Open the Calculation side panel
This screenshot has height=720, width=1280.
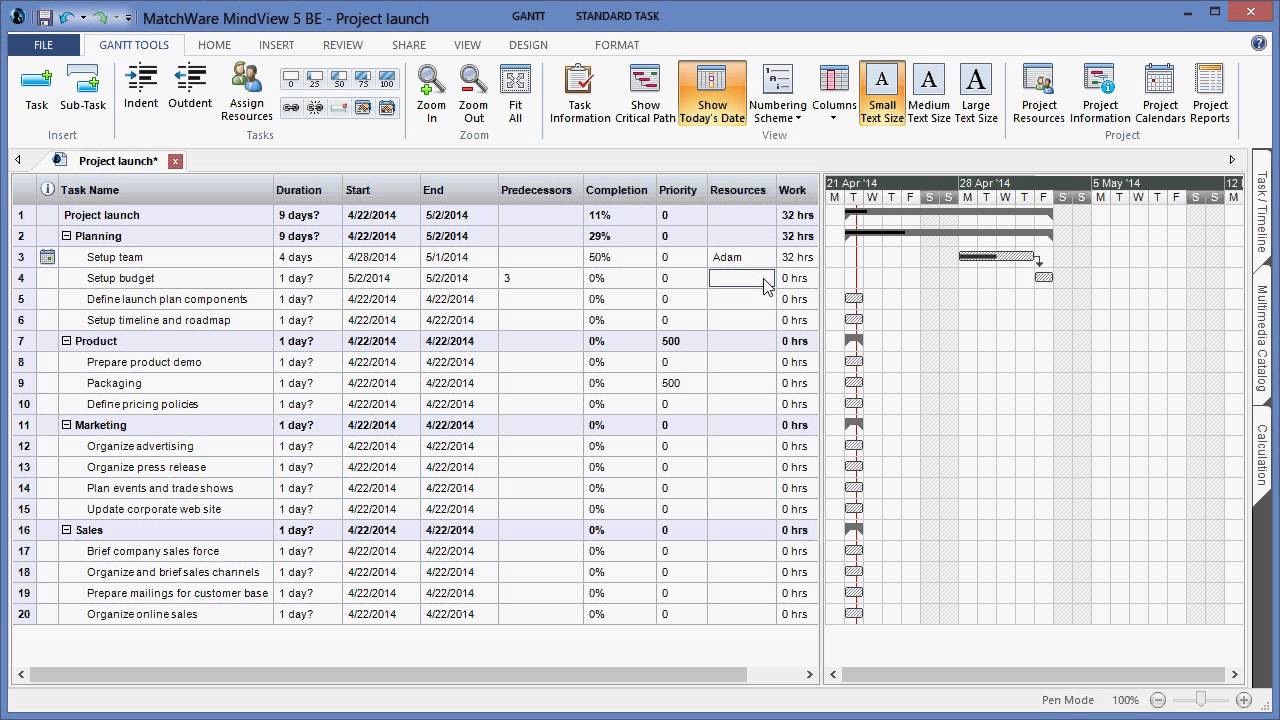point(1262,455)
